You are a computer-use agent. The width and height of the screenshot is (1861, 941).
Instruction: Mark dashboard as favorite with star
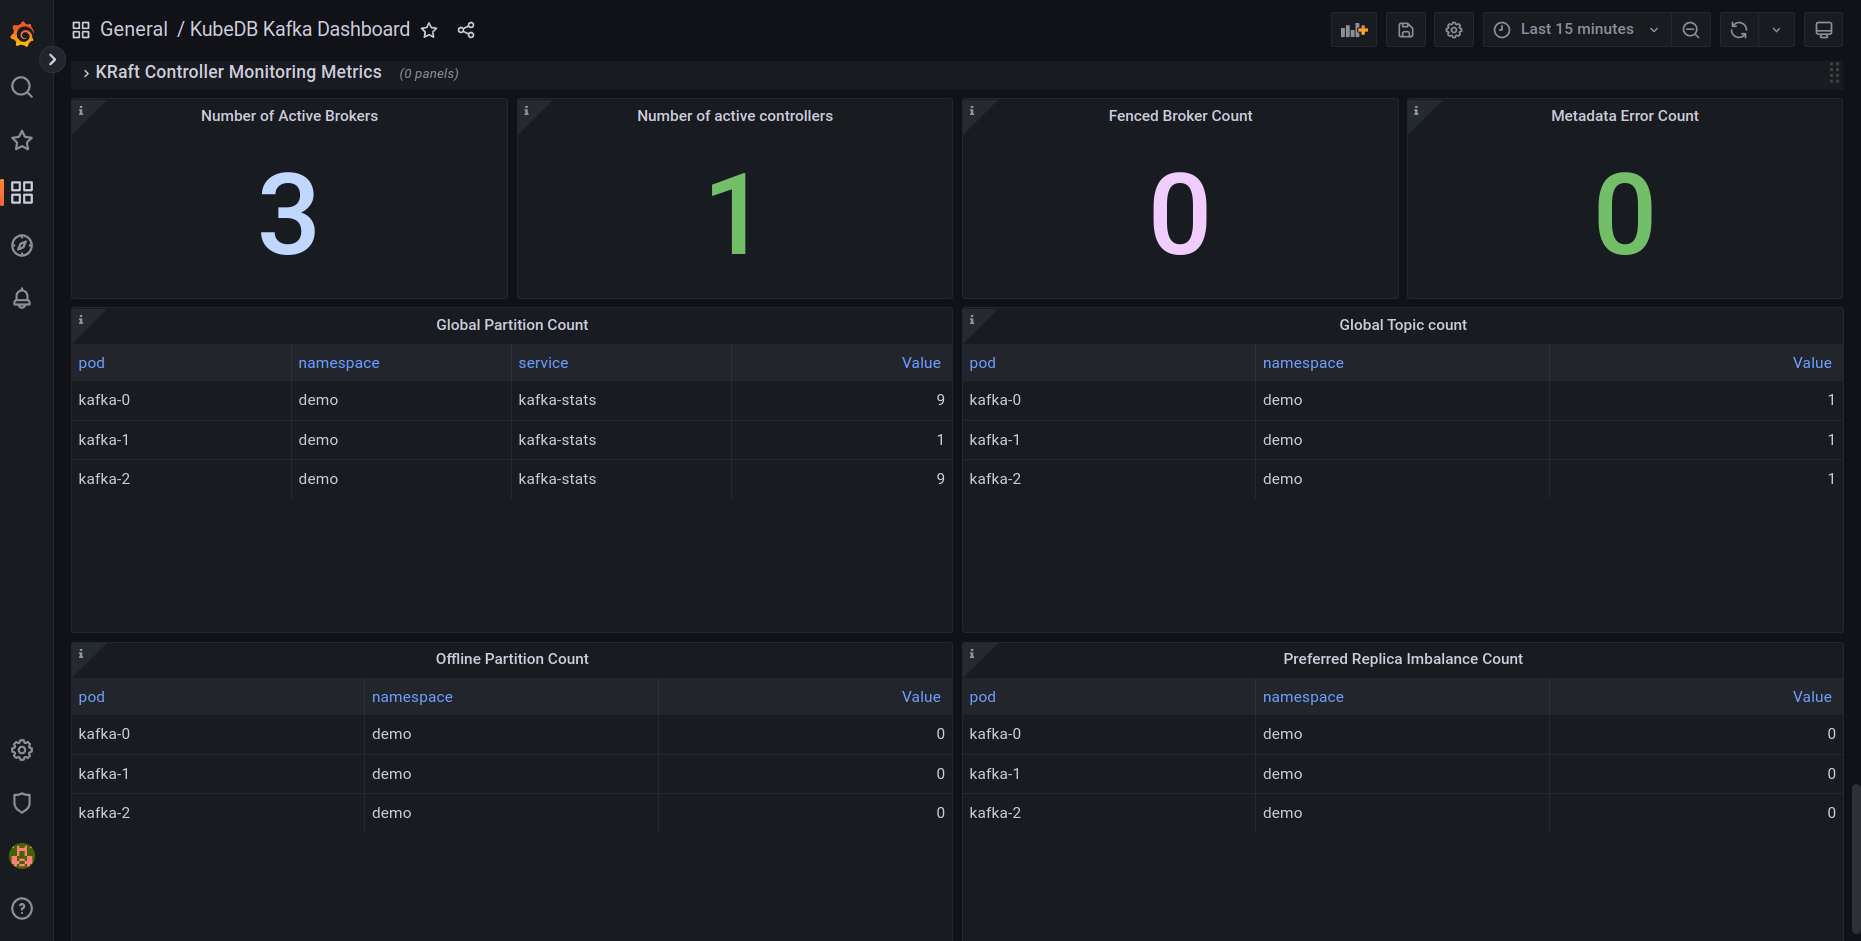tap(429, 30)
